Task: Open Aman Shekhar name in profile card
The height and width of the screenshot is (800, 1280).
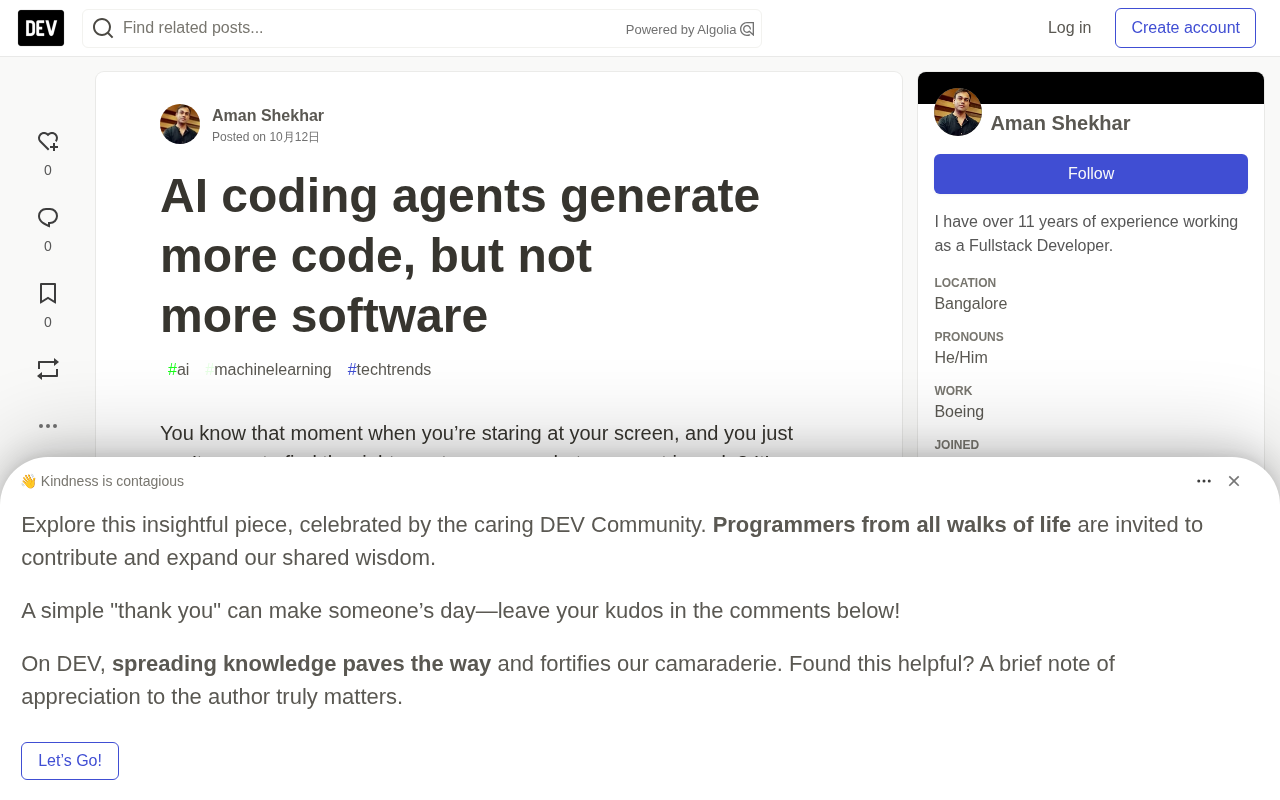Action: click(x=1060, y=123)
